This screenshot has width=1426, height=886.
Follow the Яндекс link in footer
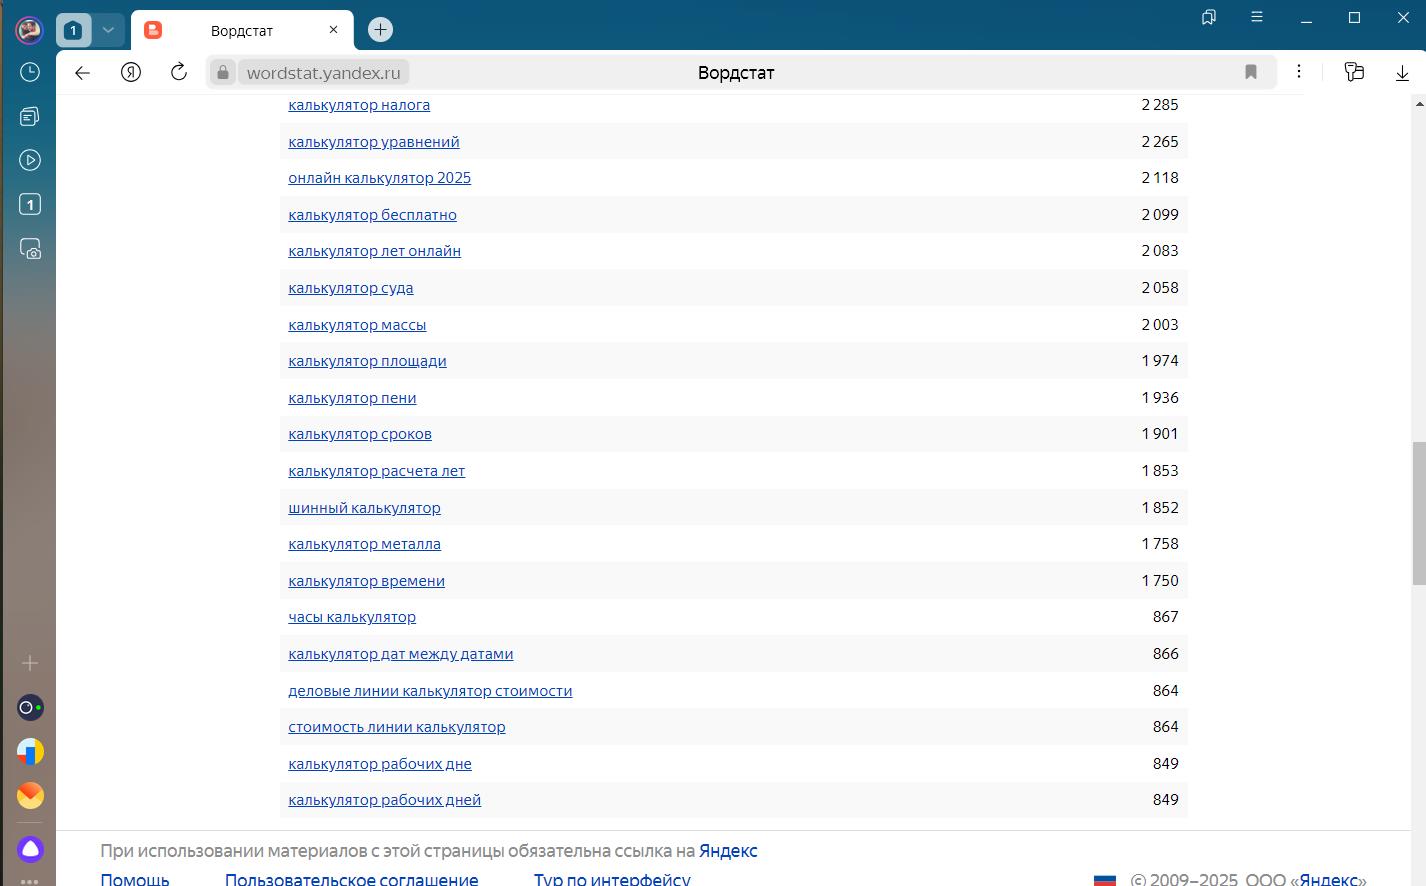click(x=728, y=851)
